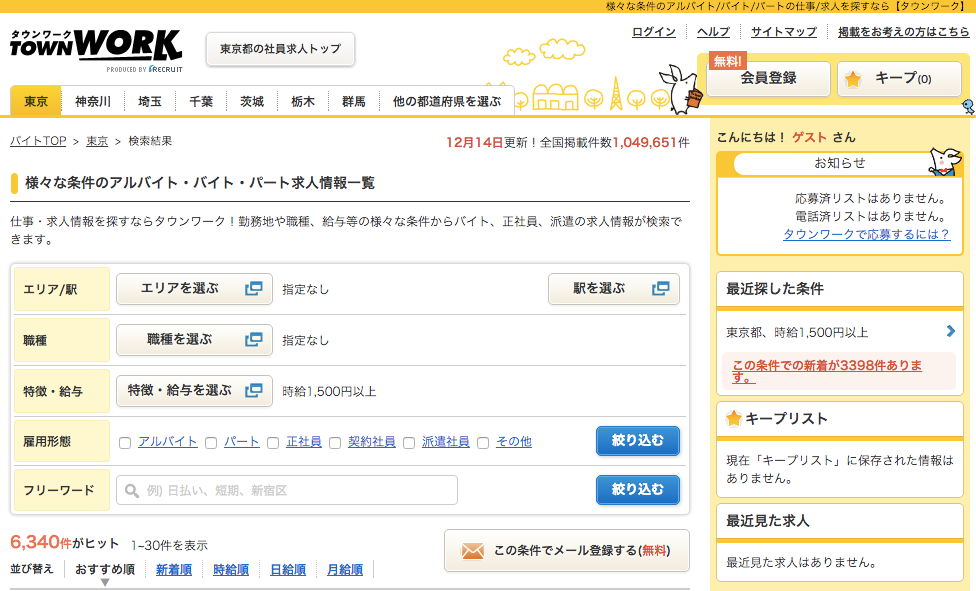Click the TownWork logo
This screenshot has width=976, height=591.
click(x=96, y=49)
